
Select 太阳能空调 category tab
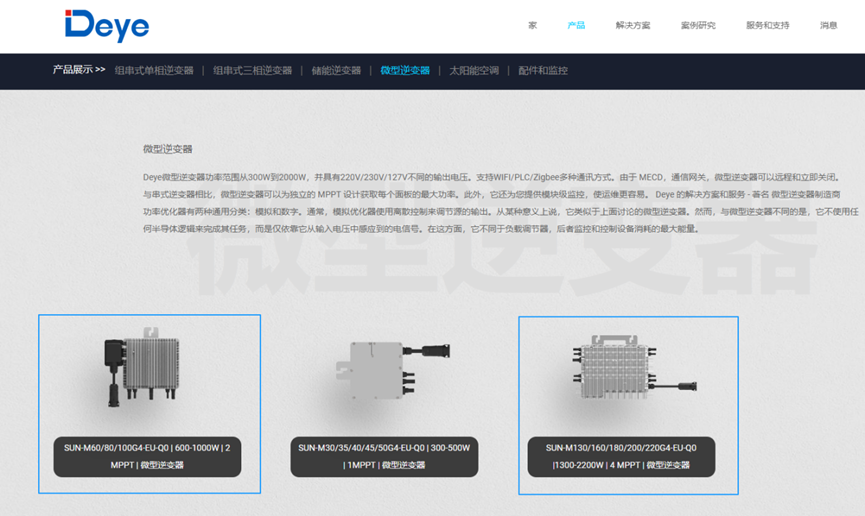coord(474,71)
